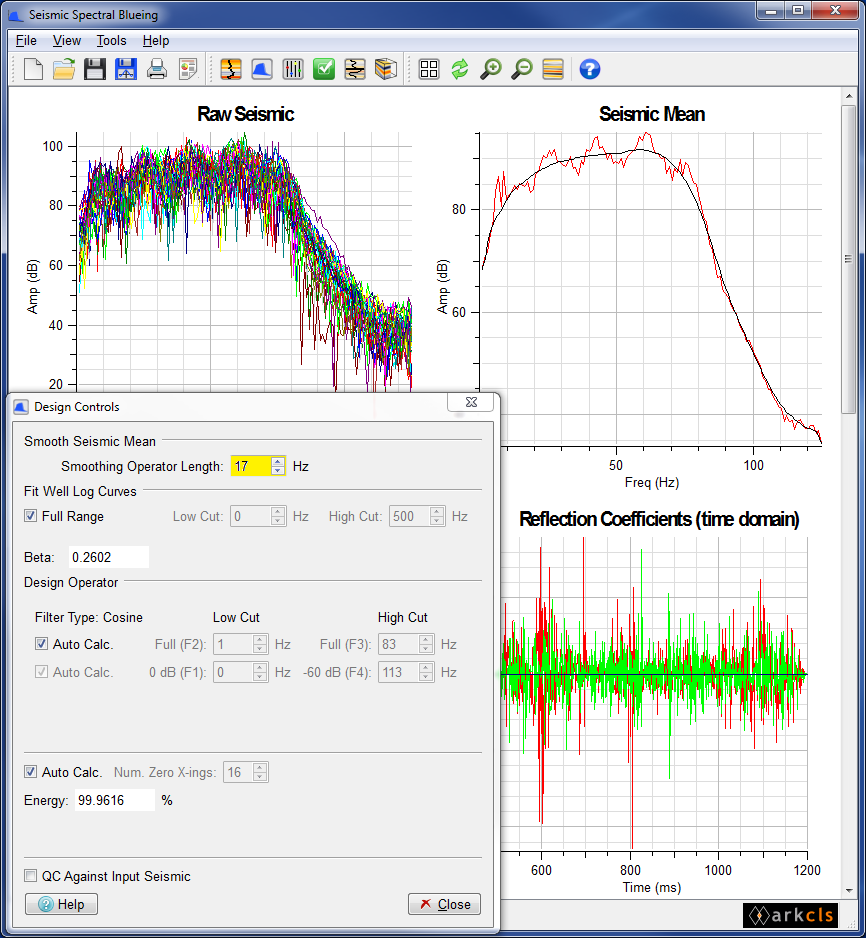The height and width of the screenshot is (938, 866).
Task: Click the Num. Zero X-ings 16 value field
Action: [238, 772]
